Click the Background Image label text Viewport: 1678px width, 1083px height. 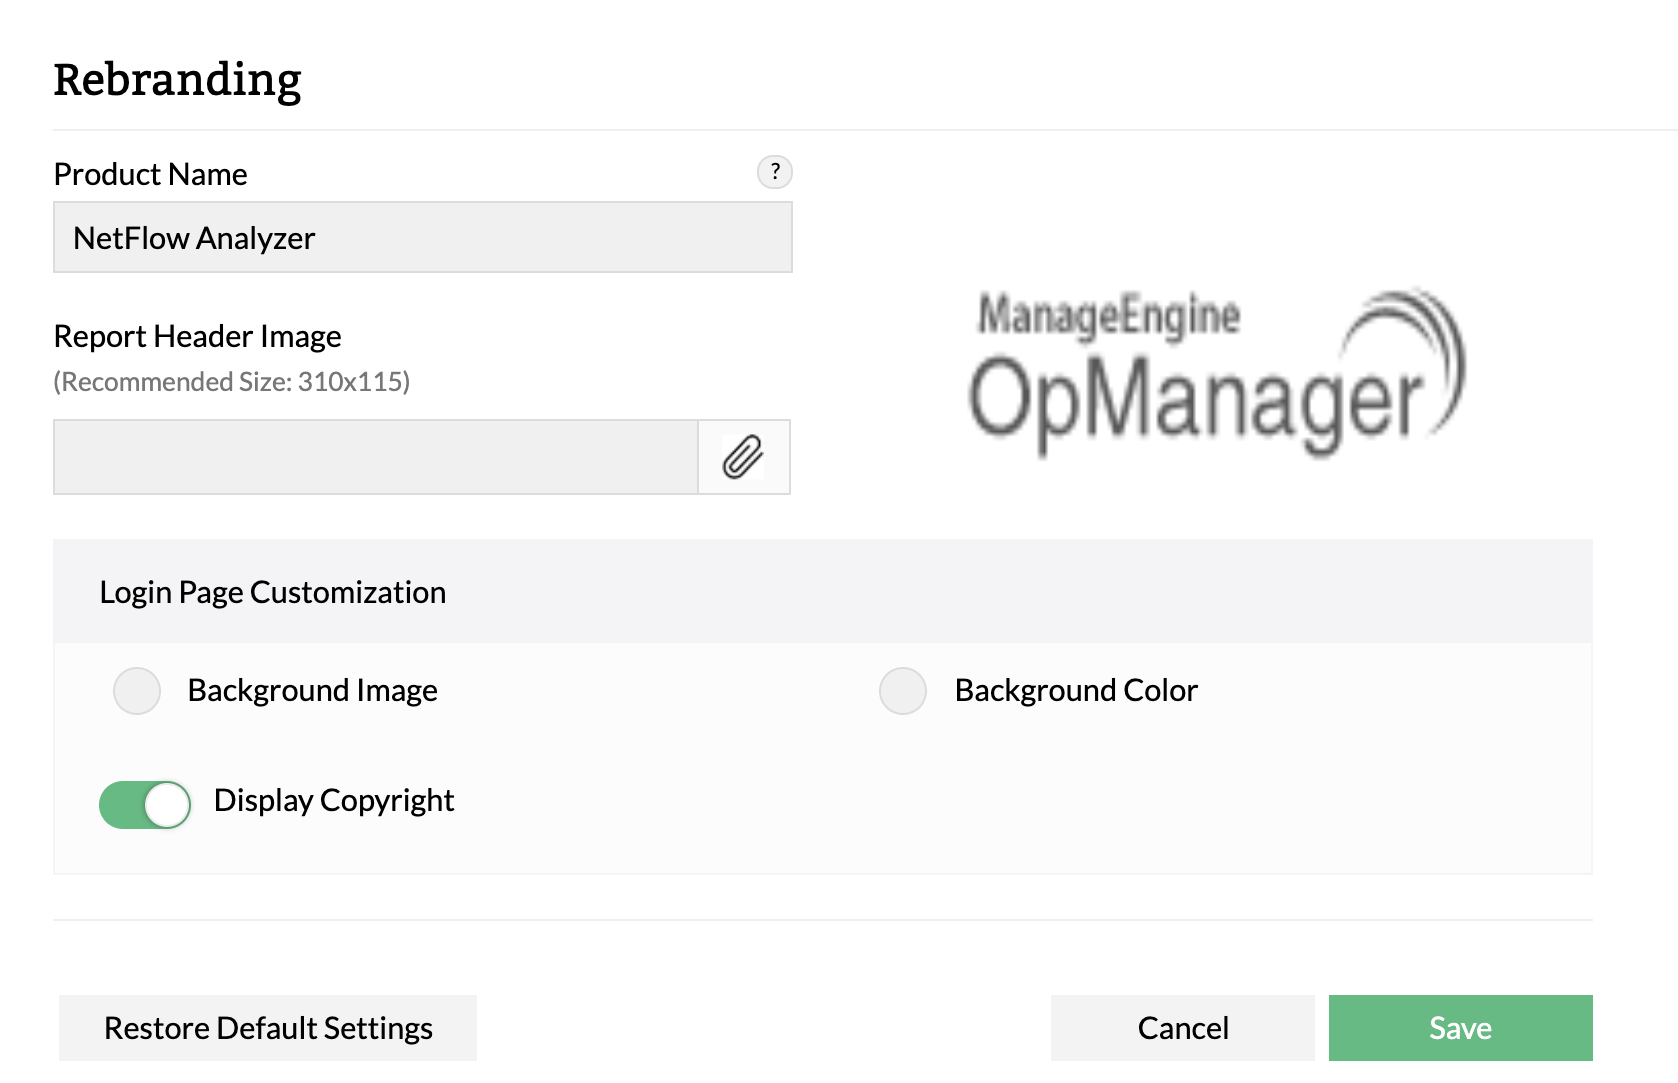point(312,691)
